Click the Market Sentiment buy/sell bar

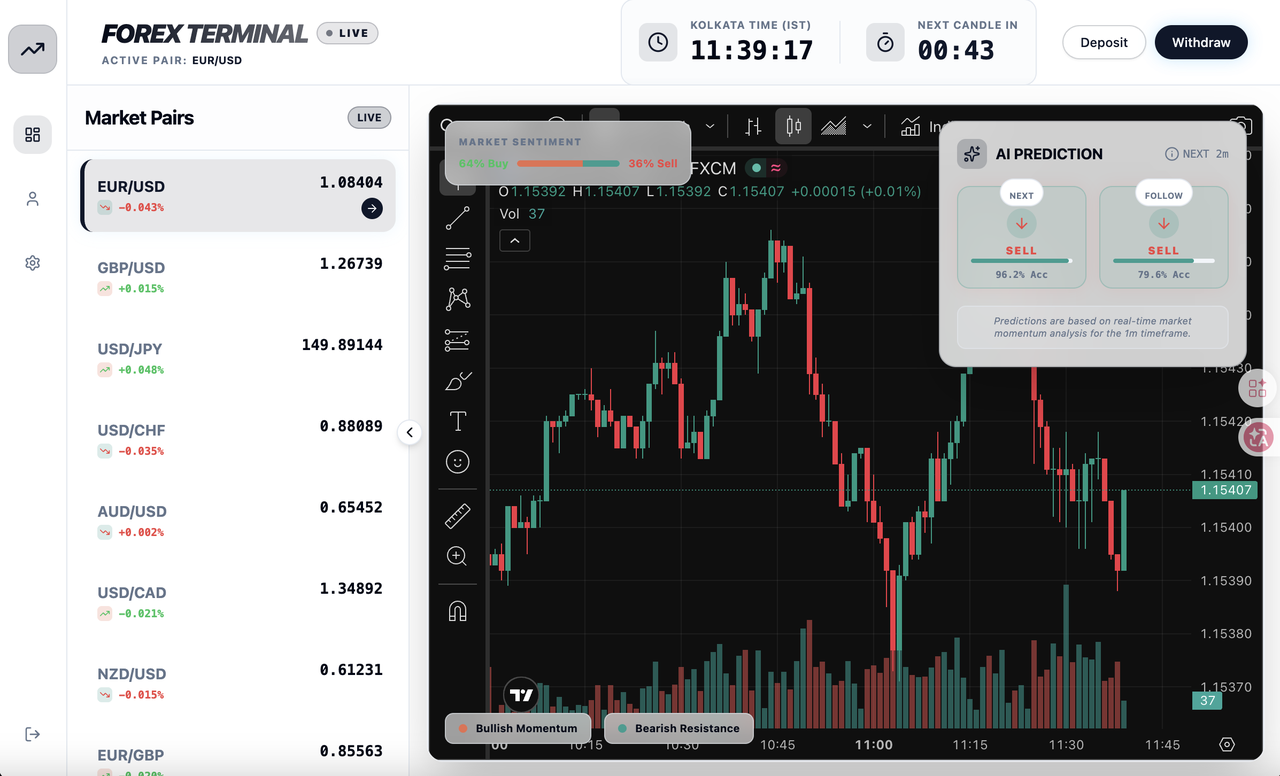(568, 163)
